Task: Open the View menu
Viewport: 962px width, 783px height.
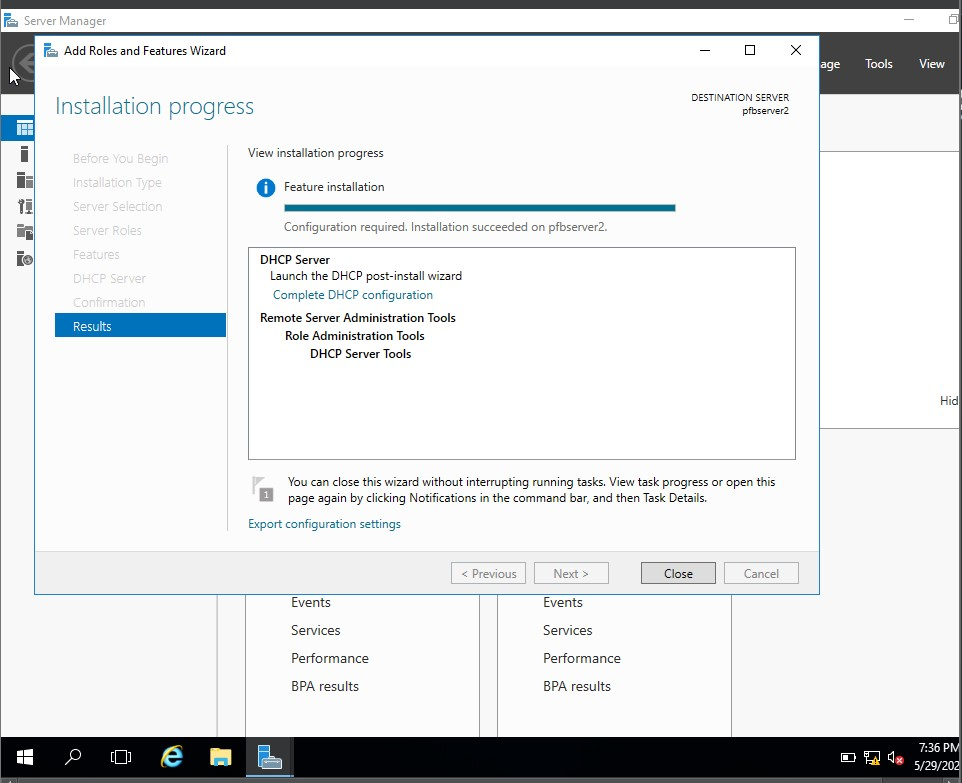Action: point(931,63)
